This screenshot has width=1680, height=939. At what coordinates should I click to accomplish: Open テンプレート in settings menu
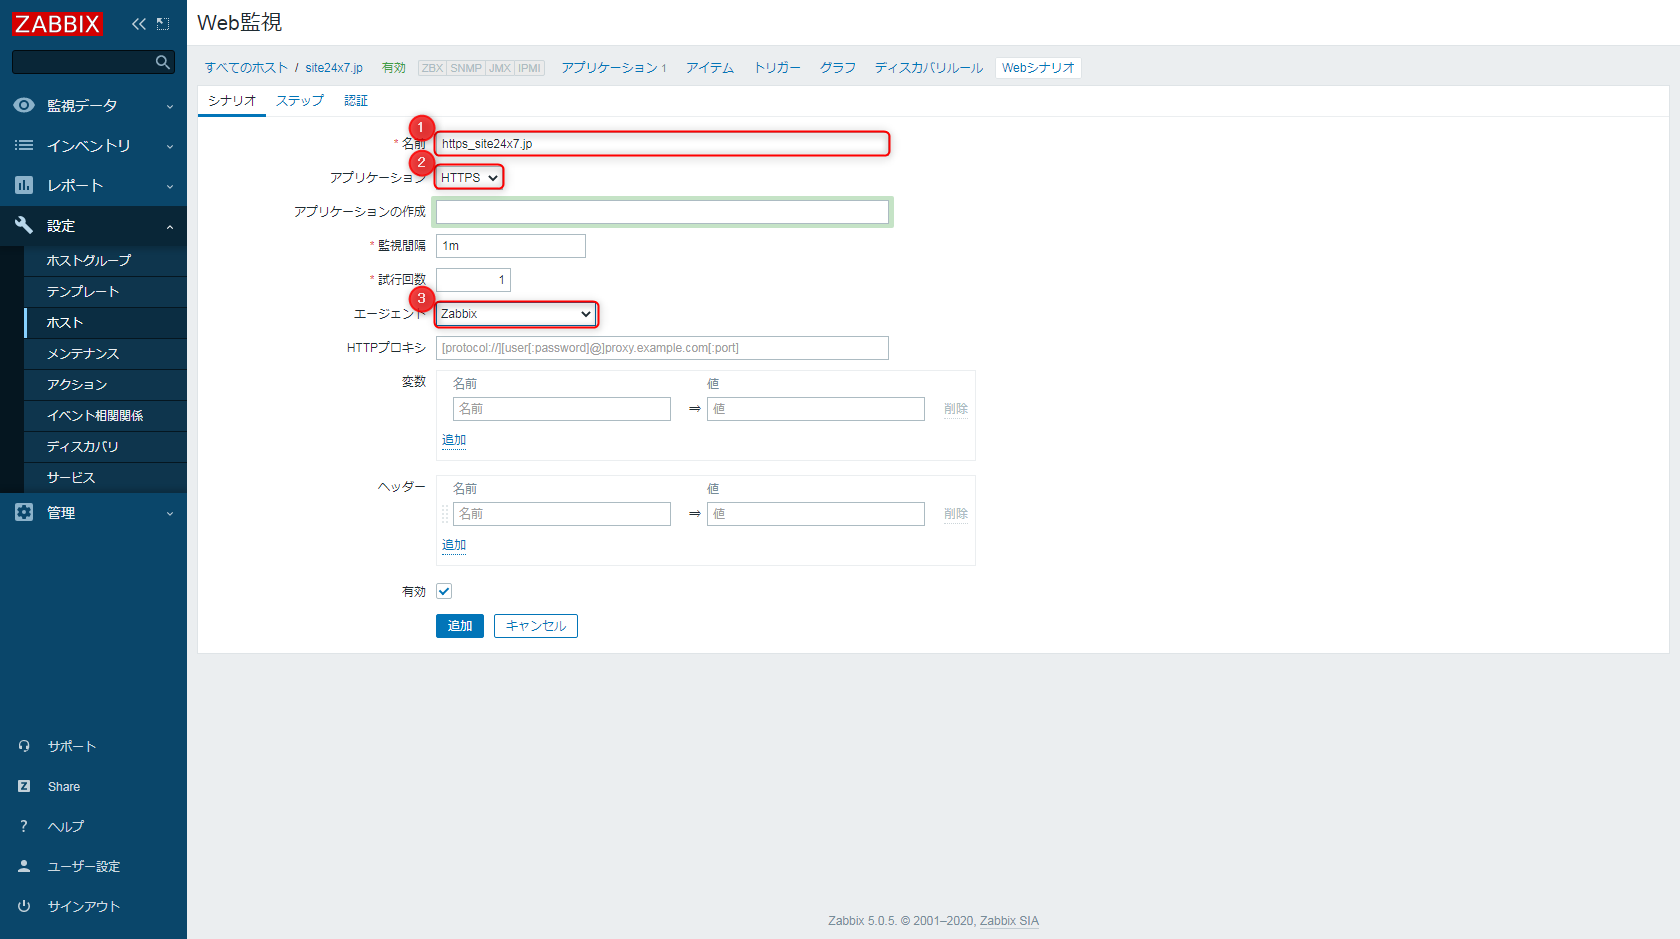(x=105, y=291)
